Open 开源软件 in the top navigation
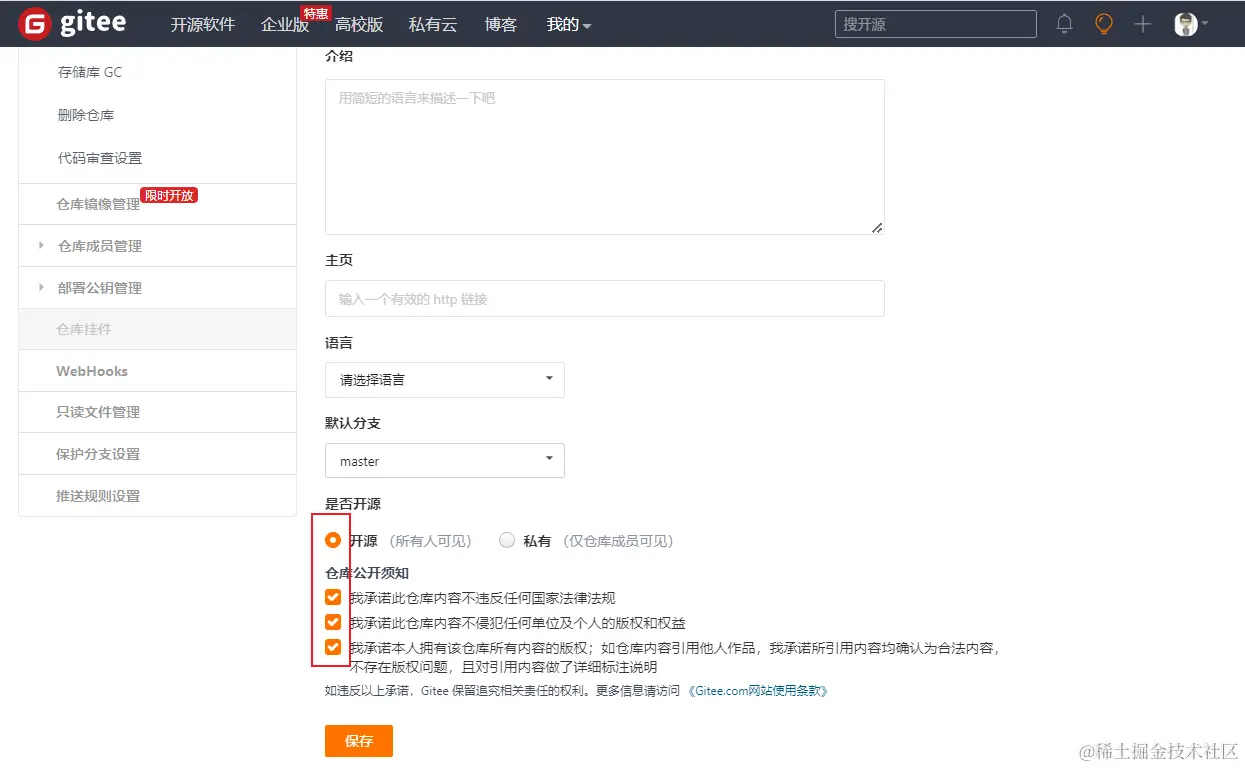This screenshot has width=1245, height=768. 203,24
